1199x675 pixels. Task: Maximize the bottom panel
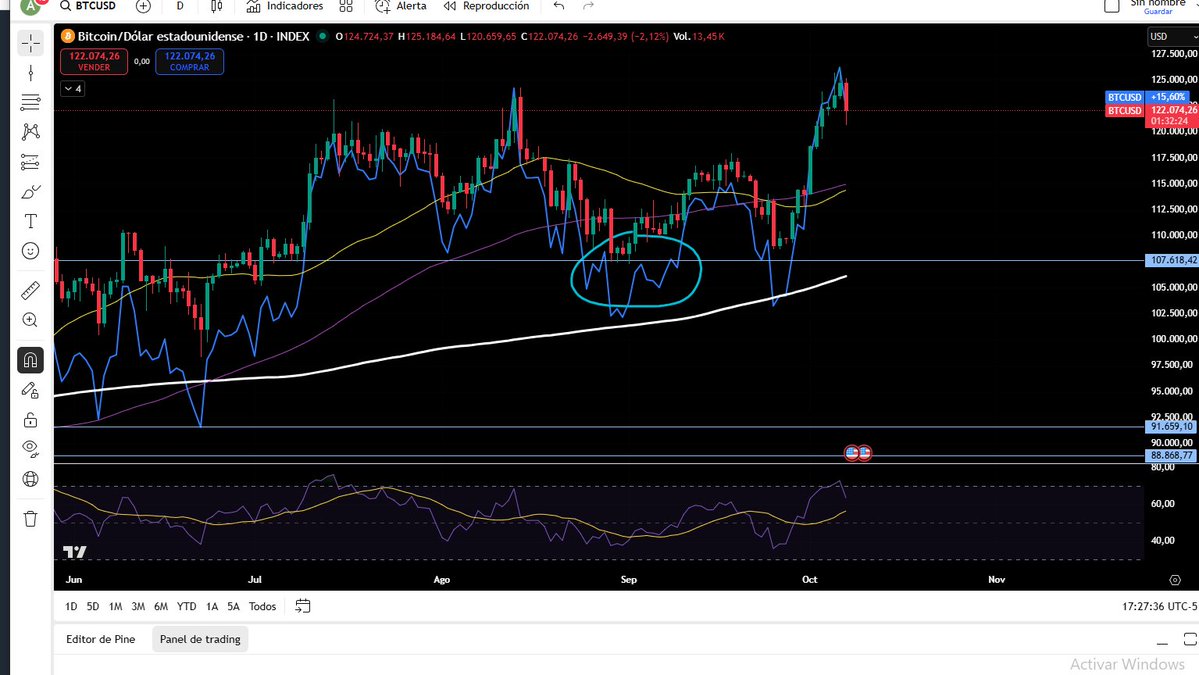[x=1190, y=639]
